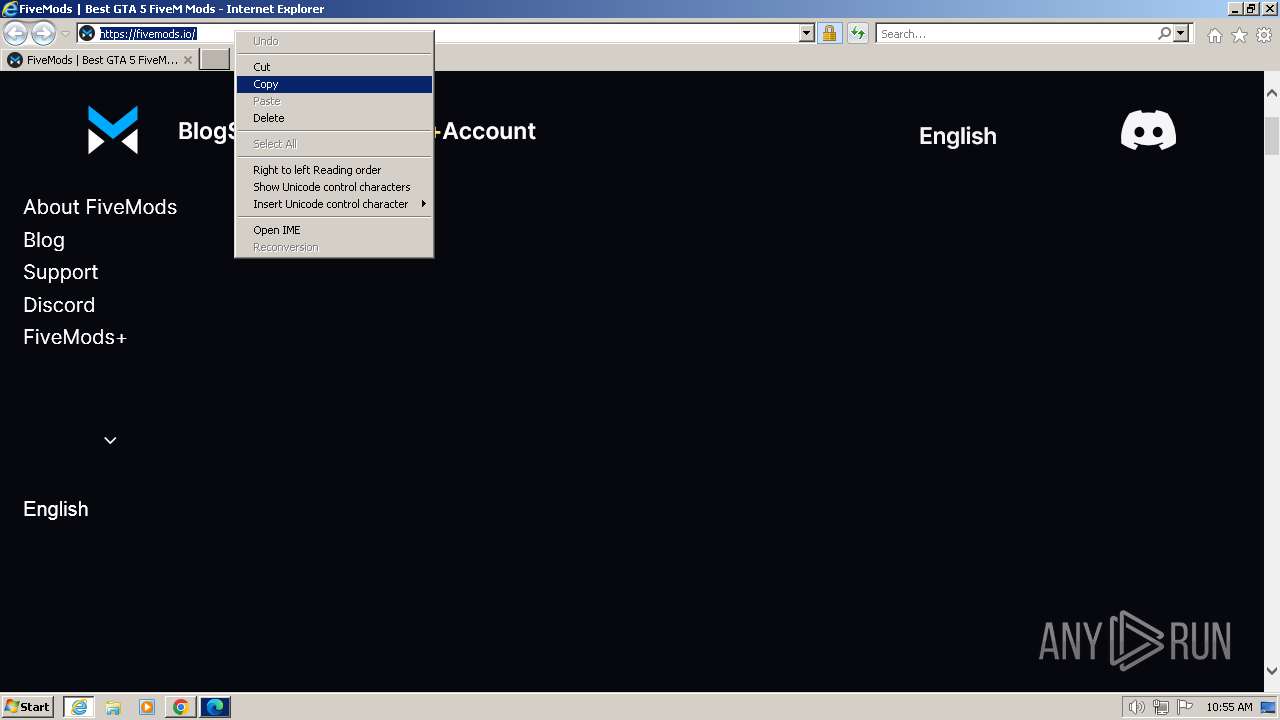Click the address bar URL field
Image resolution: width=1280 pixels, height=720 pixels.
(448, 34)
